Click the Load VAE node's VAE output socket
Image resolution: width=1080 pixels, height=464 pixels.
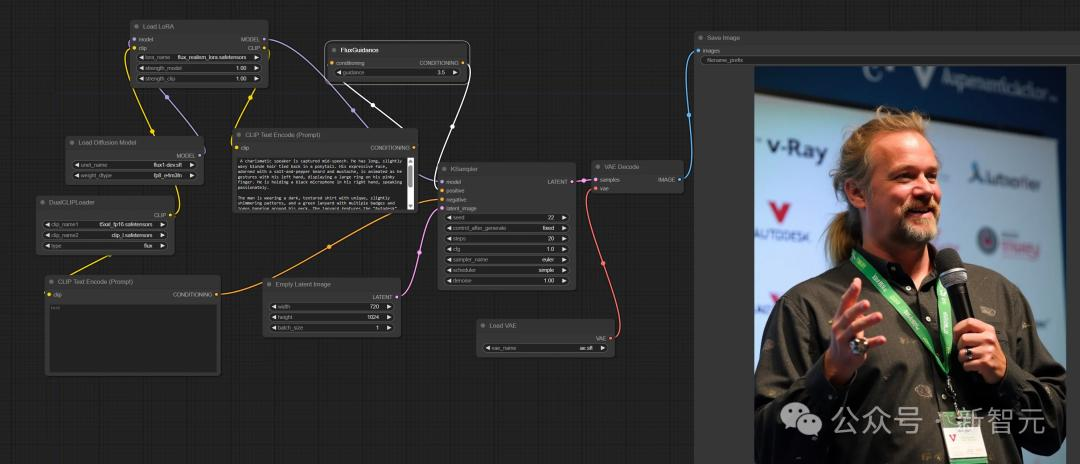(610, 338)
